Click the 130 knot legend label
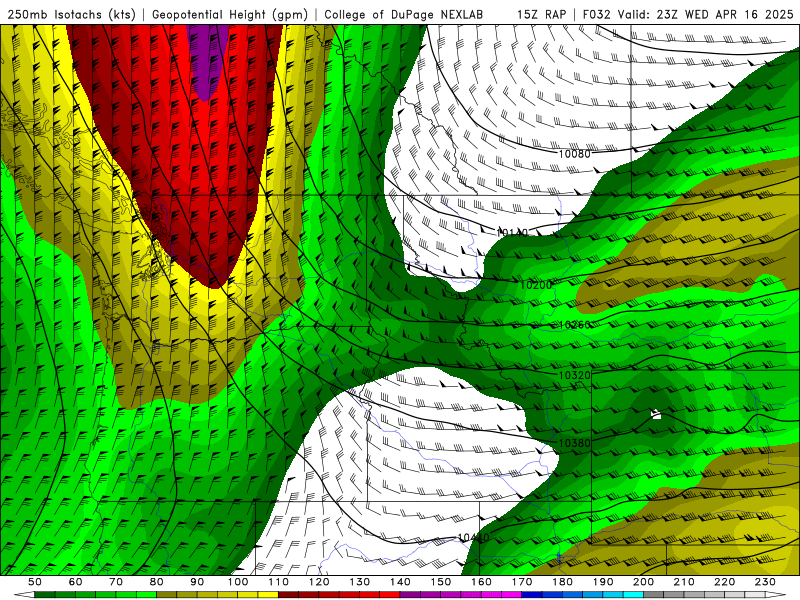800x600 pixels. point(360,582)
